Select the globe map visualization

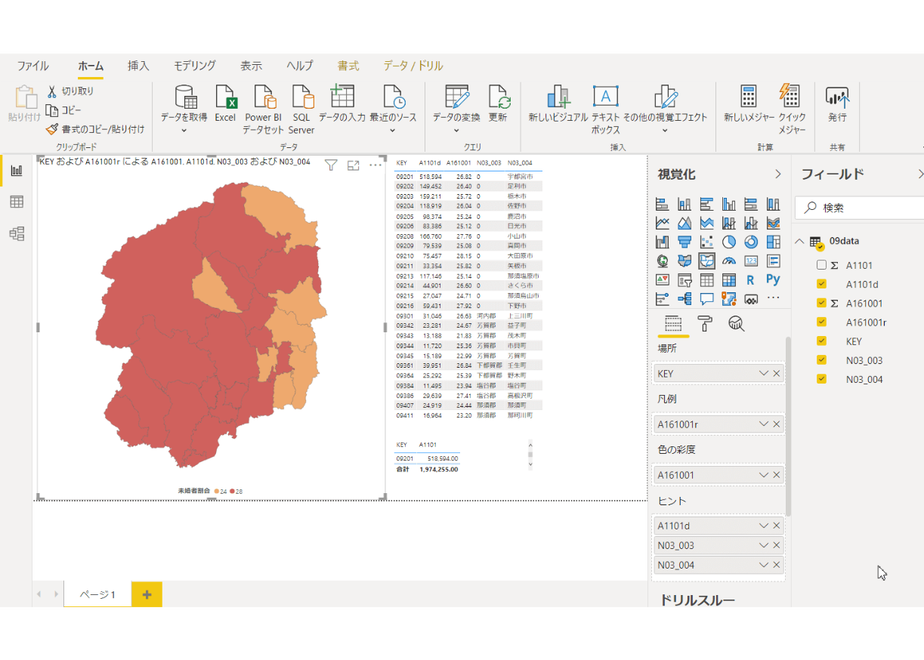point(662,261)
